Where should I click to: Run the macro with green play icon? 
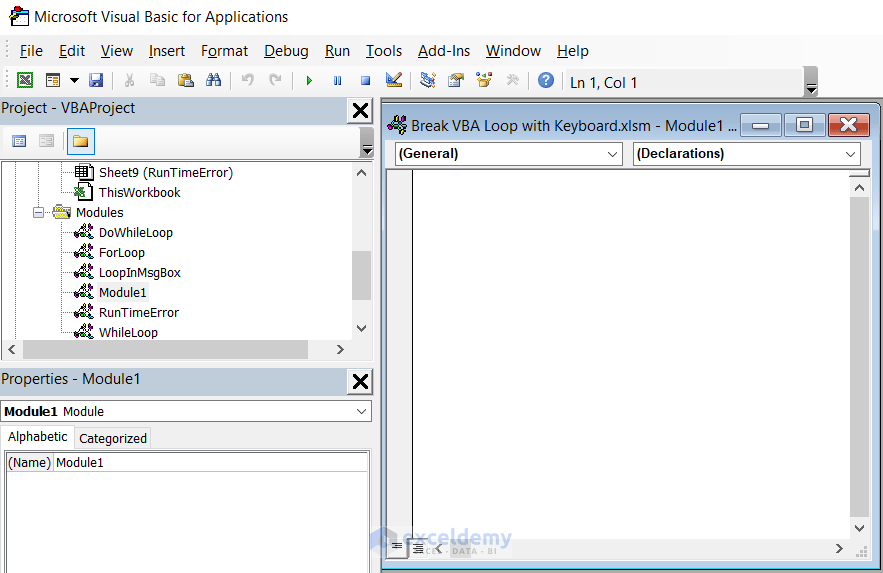pyautogui.click(x=309, y=80)
